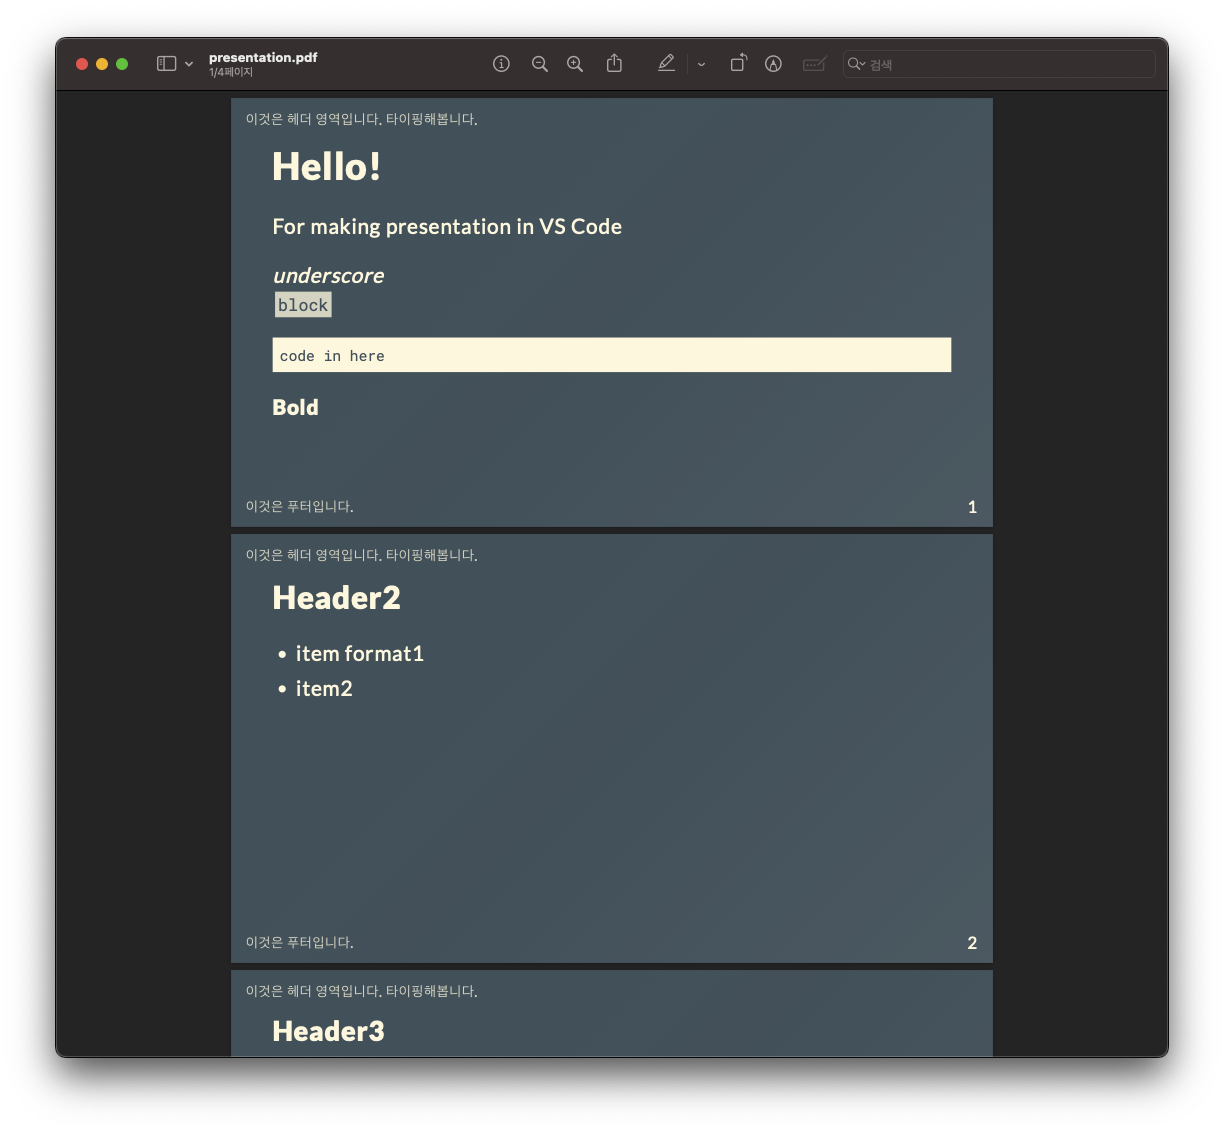Zoom in on the PDF
1224x1131 pixels.
click(575, 64)
